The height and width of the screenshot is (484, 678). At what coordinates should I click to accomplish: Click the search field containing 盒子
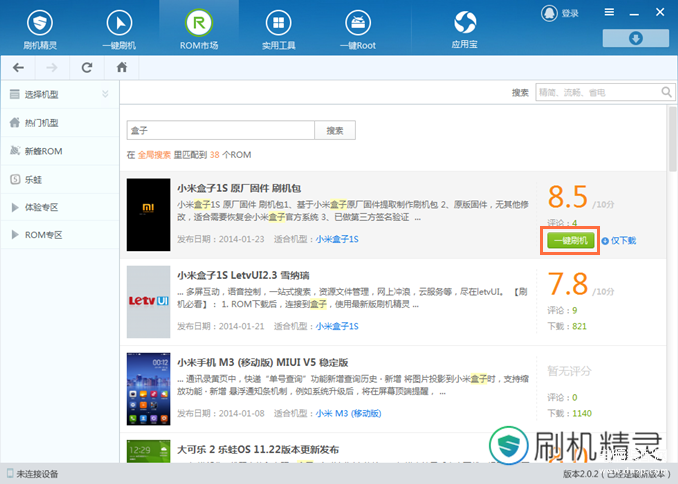[221, 130]
